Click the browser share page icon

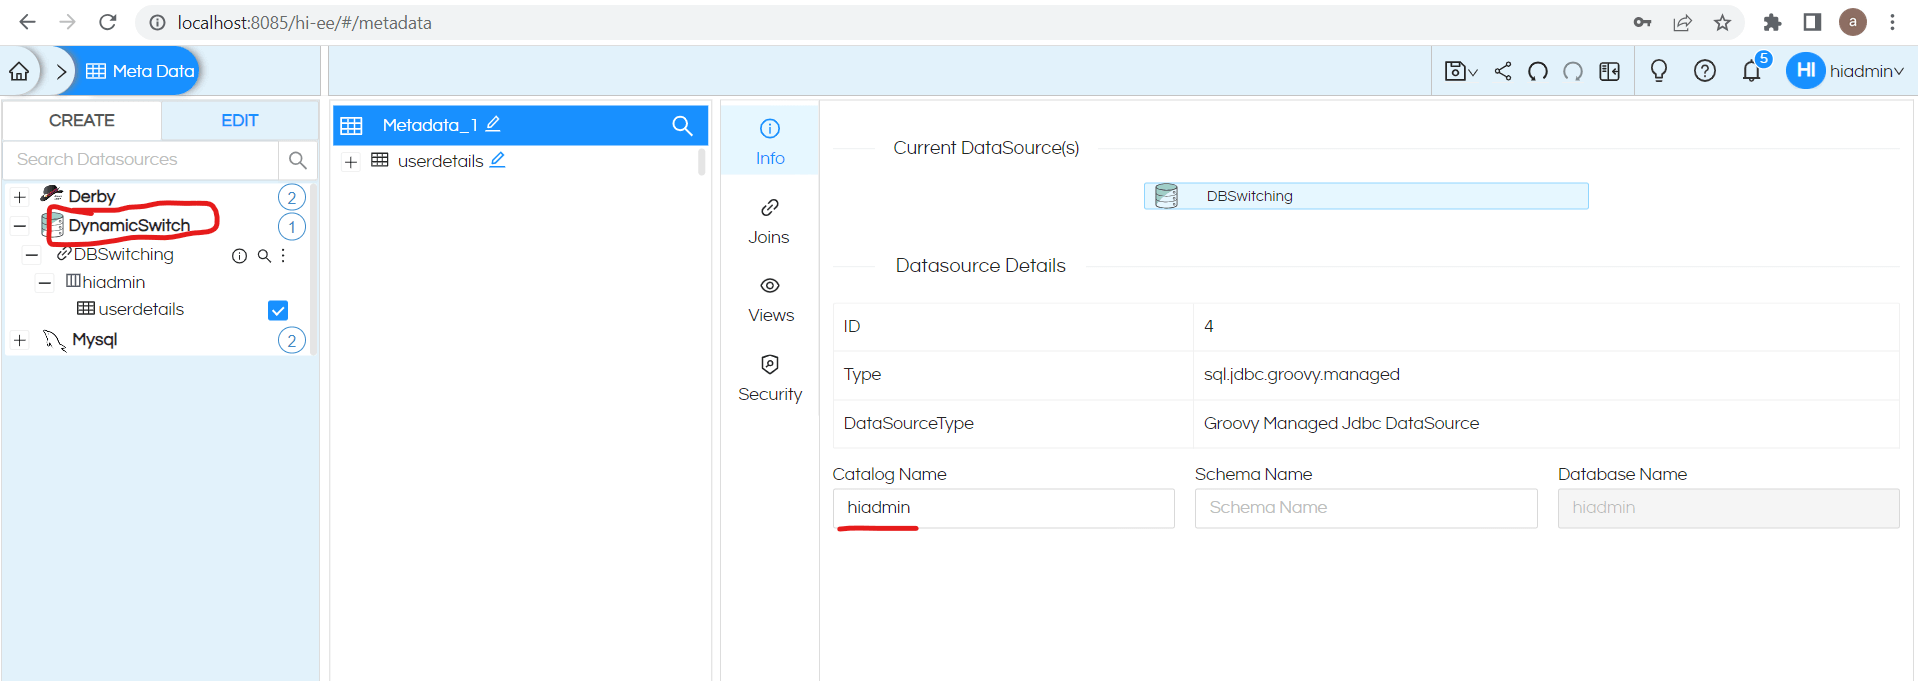[1683, 22]
